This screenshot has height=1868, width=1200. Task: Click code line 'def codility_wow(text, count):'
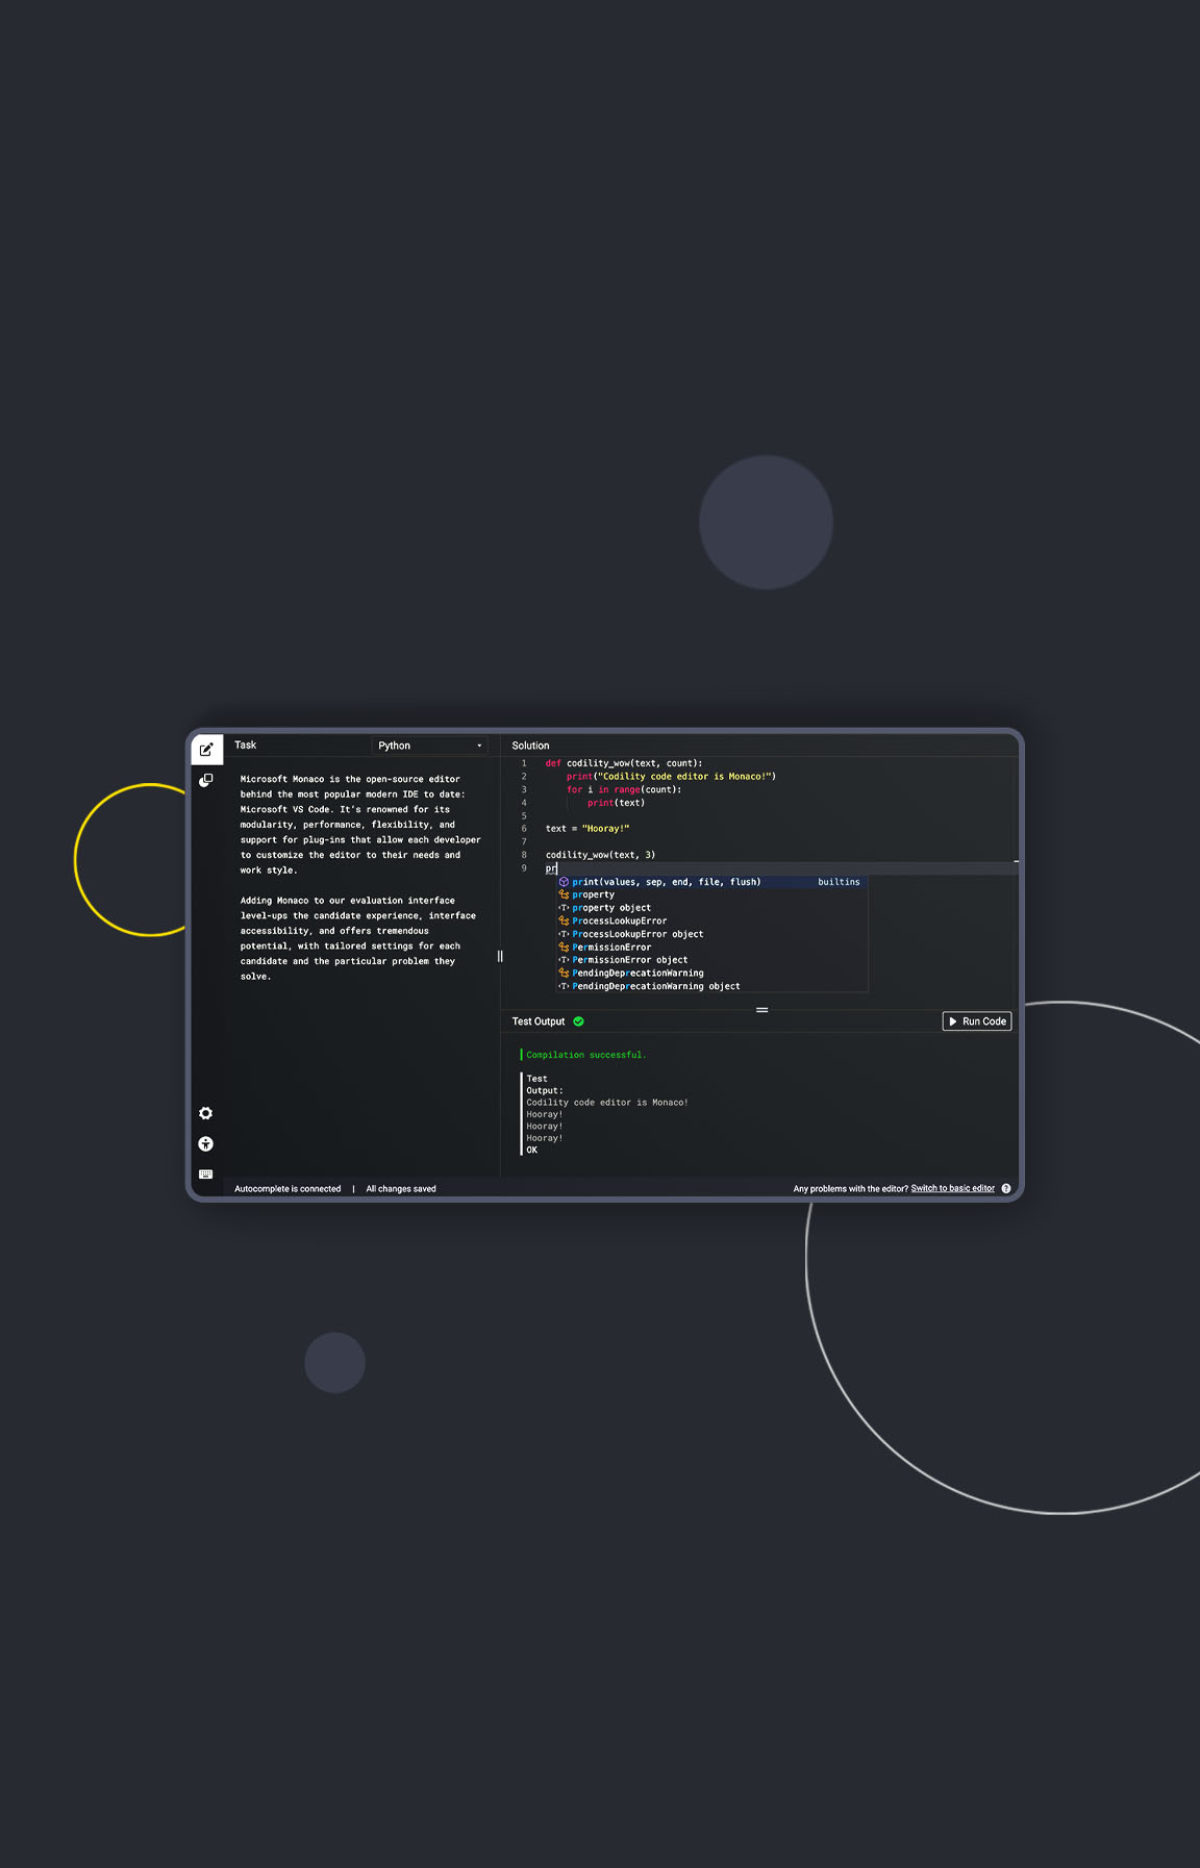pos(624,763)
